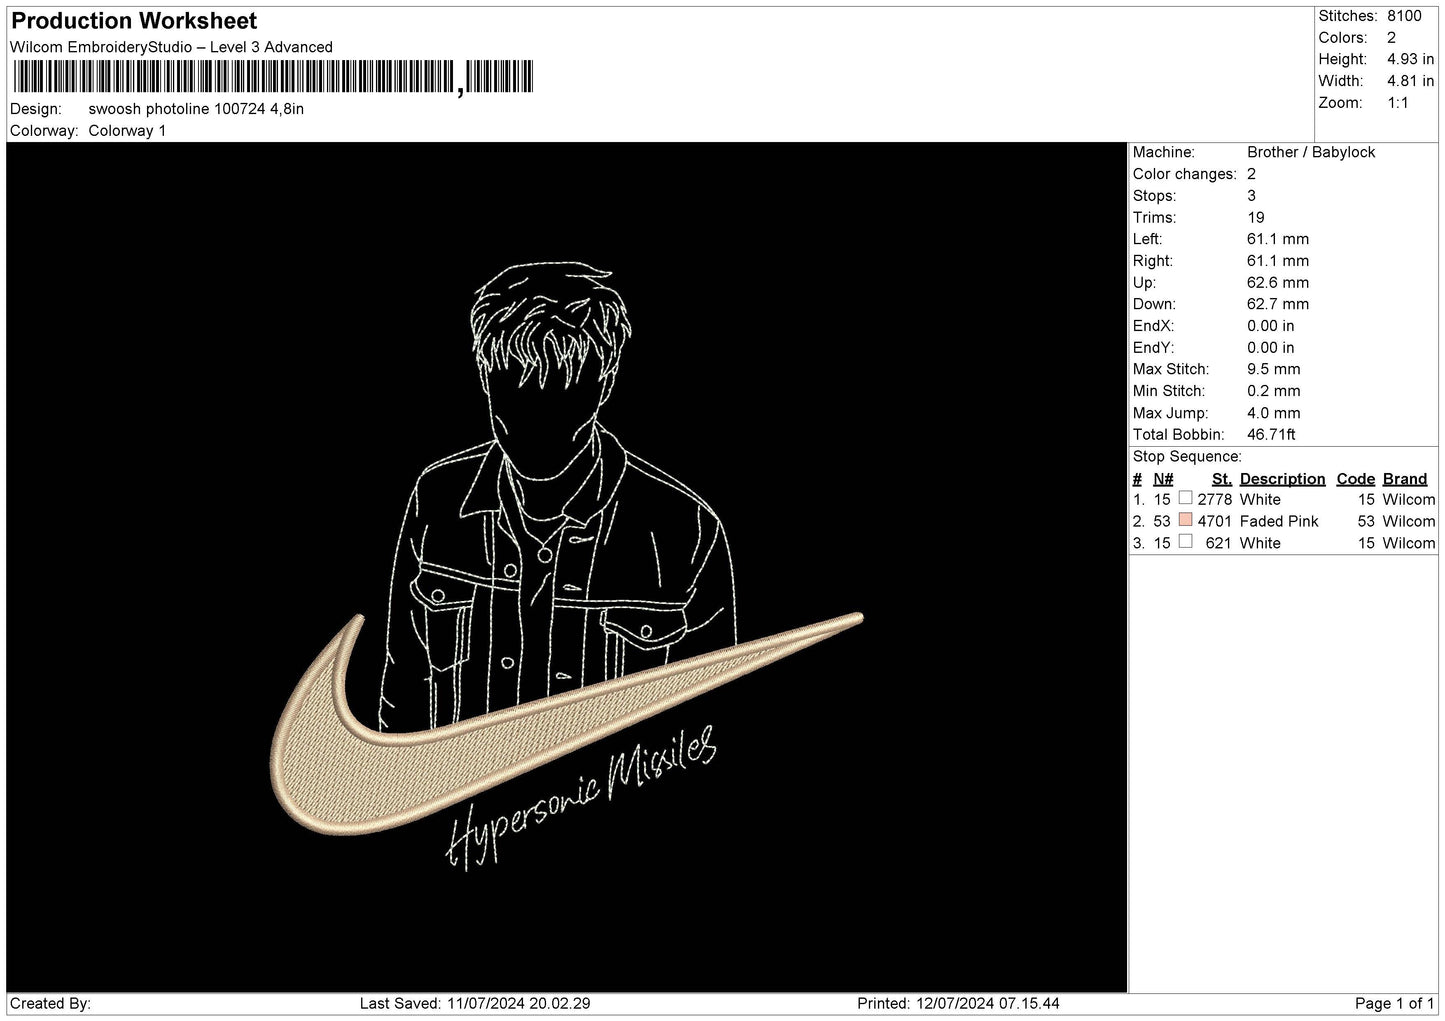Select Max Stitch value '9.5 mm'
Image resolution: width=1445 pixels, height=1021 pixels.
[x=1273, y=369]
